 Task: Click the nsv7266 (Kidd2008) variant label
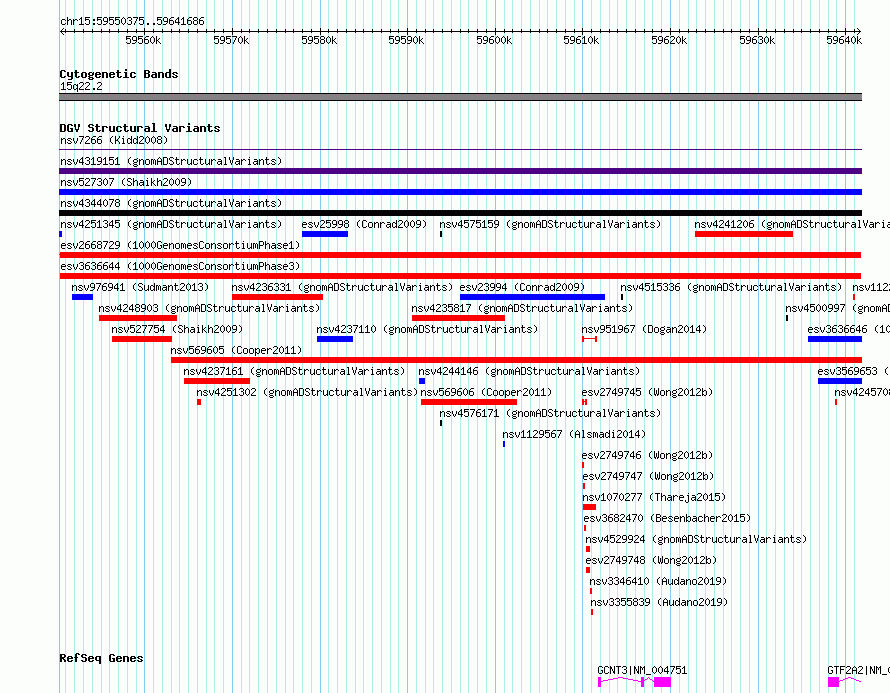114,140
